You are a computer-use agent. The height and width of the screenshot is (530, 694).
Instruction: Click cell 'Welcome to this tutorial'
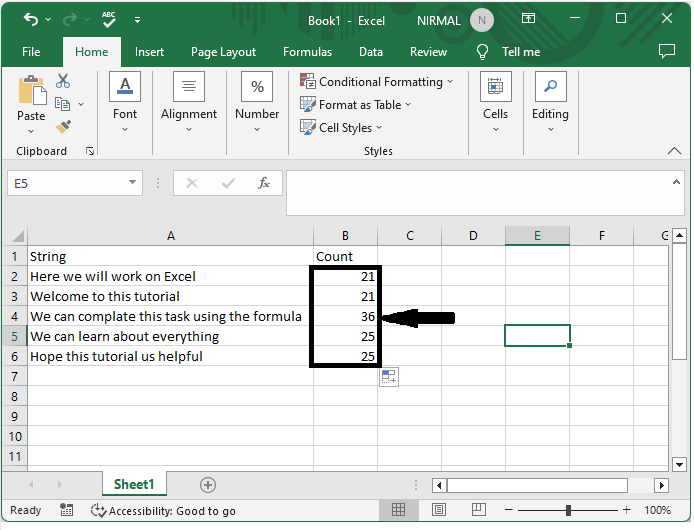170,296
